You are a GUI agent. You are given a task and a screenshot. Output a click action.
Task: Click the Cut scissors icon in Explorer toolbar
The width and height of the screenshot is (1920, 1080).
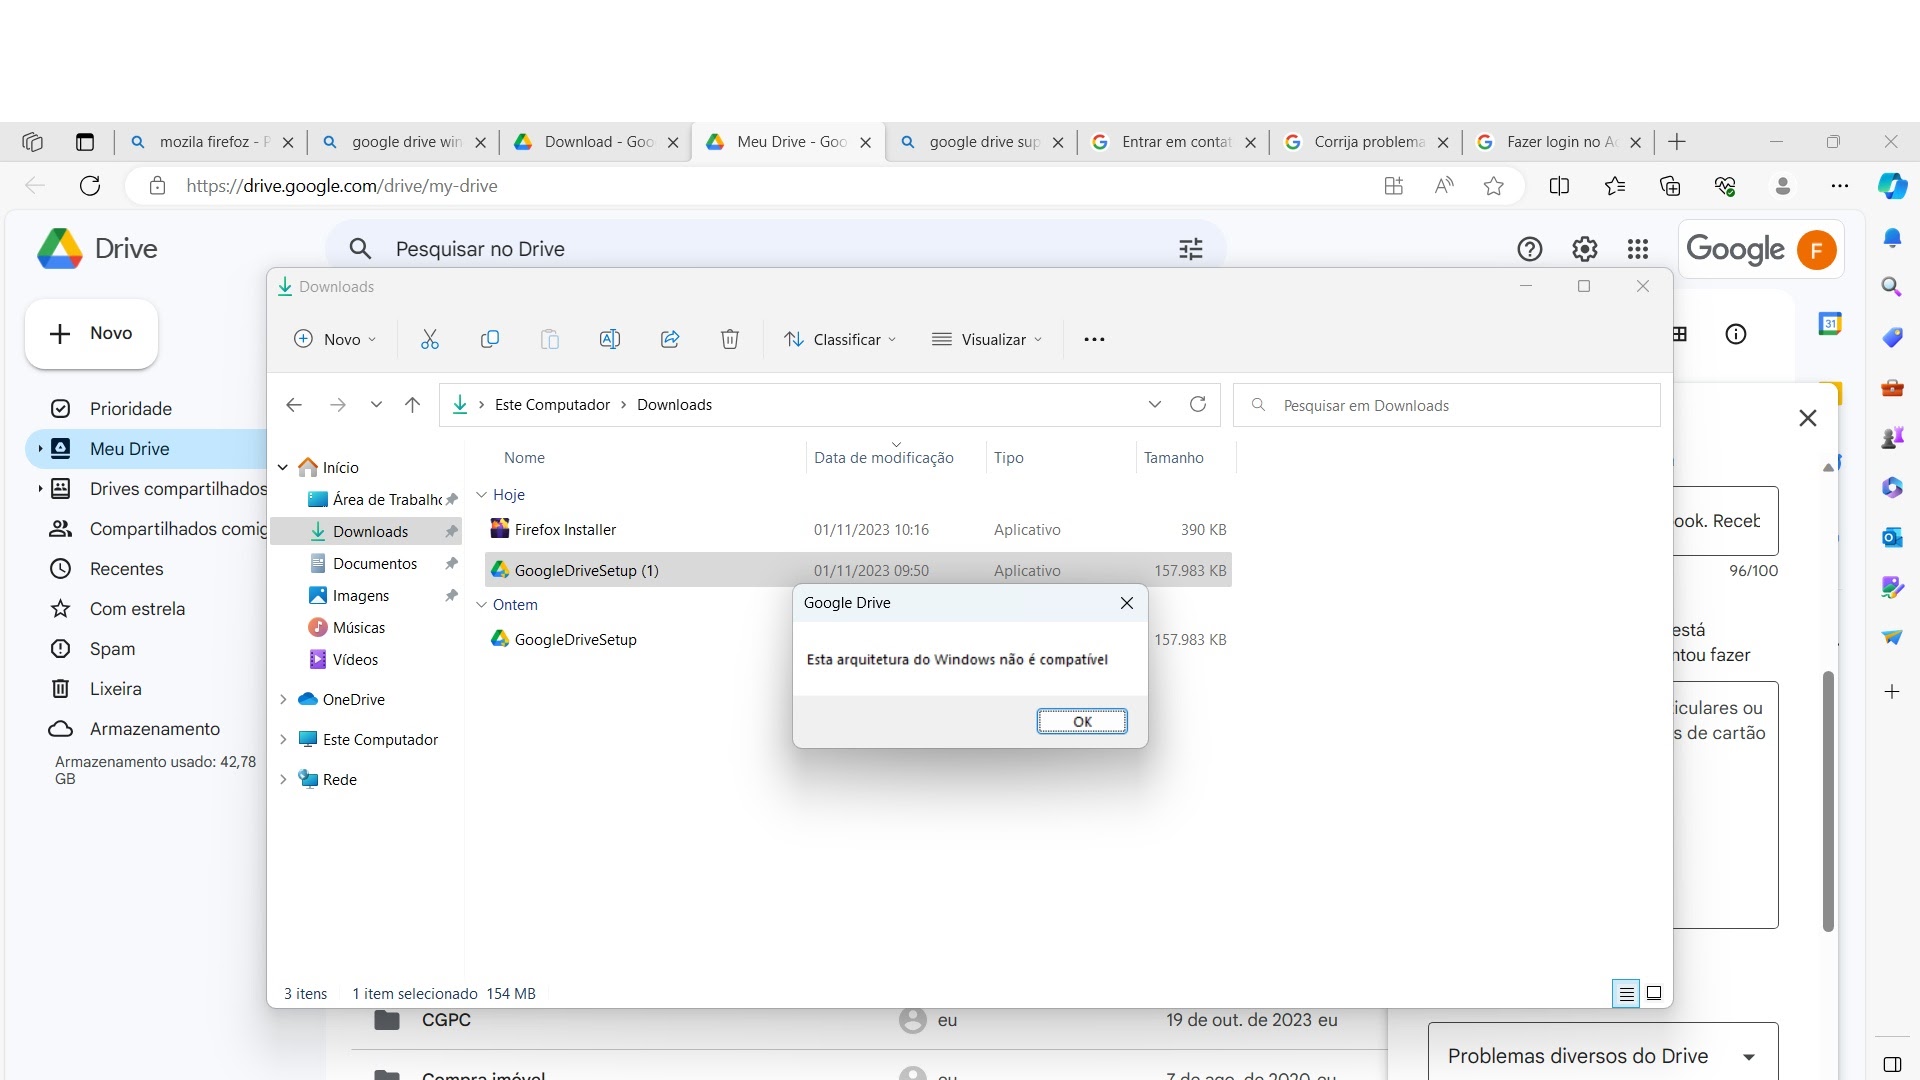coord(430,340)
